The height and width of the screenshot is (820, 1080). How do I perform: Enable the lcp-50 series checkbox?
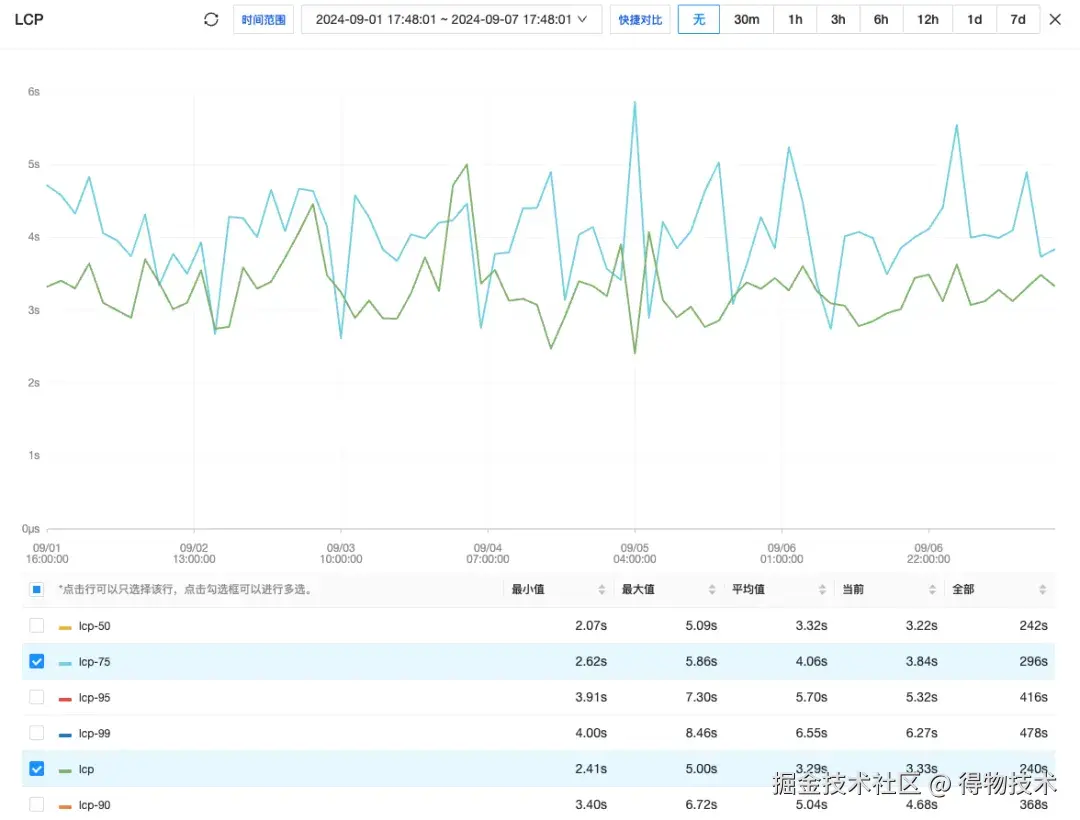tap(37, 626)
